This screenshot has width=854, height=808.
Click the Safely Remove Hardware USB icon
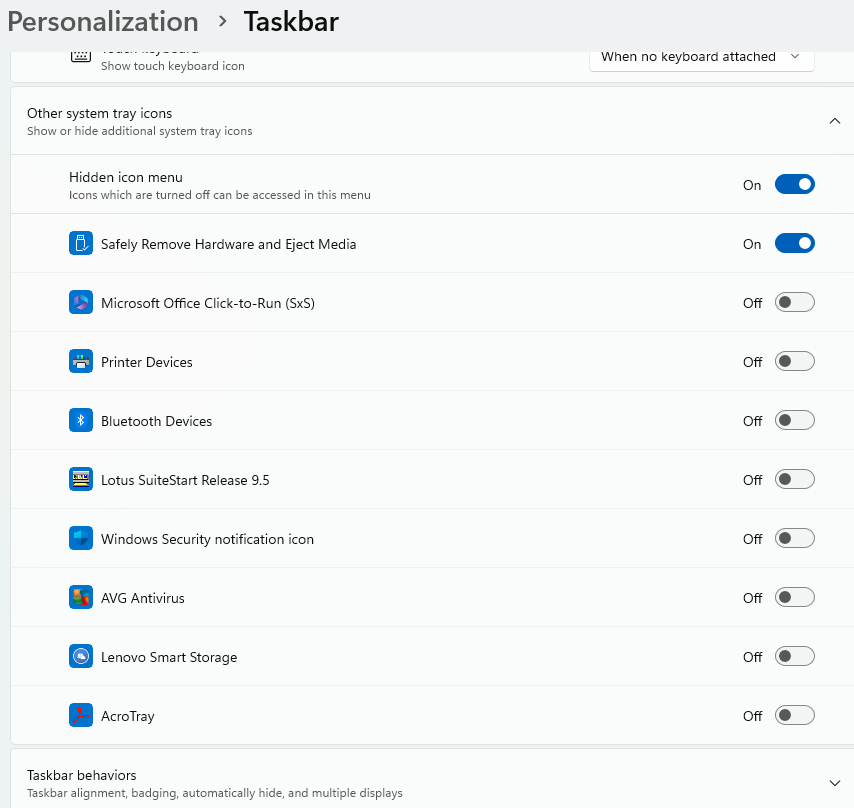click(x=81, y=243)
